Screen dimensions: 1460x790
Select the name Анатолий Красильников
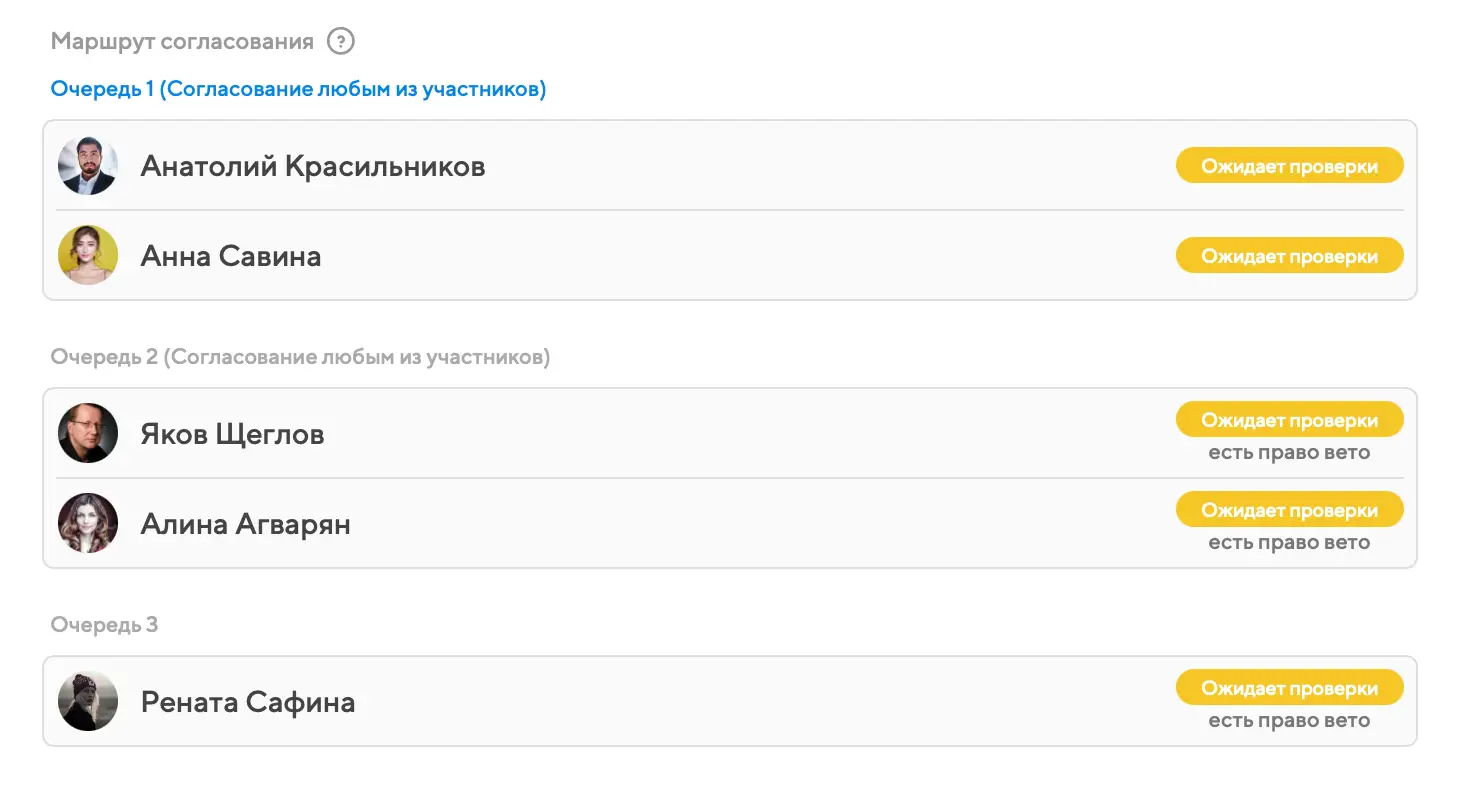313,166
